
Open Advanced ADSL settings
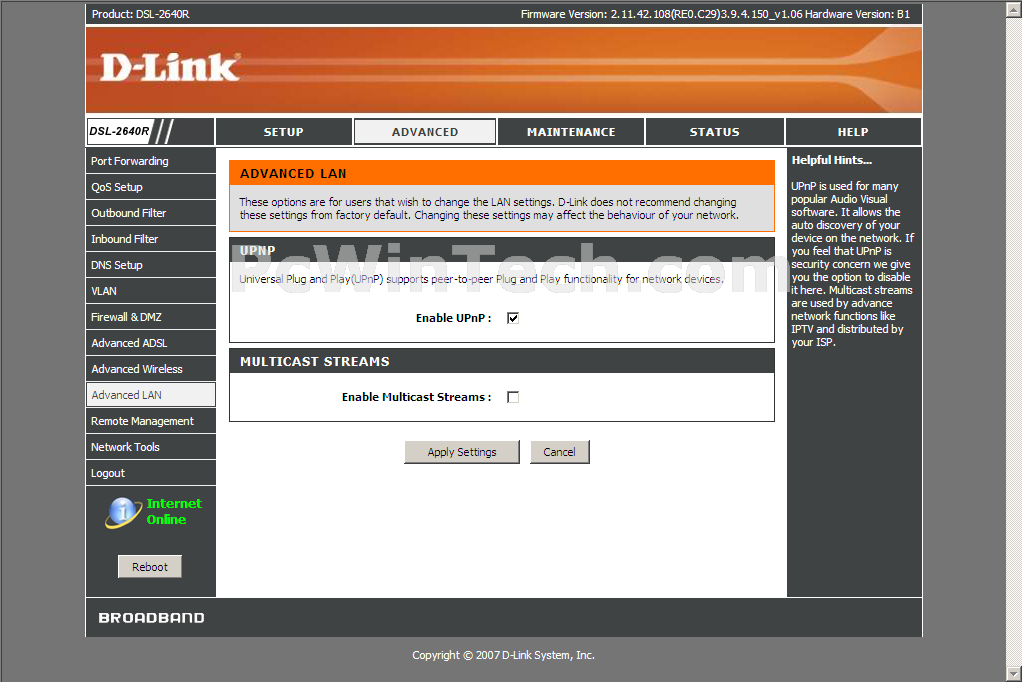tap(151, 343)
